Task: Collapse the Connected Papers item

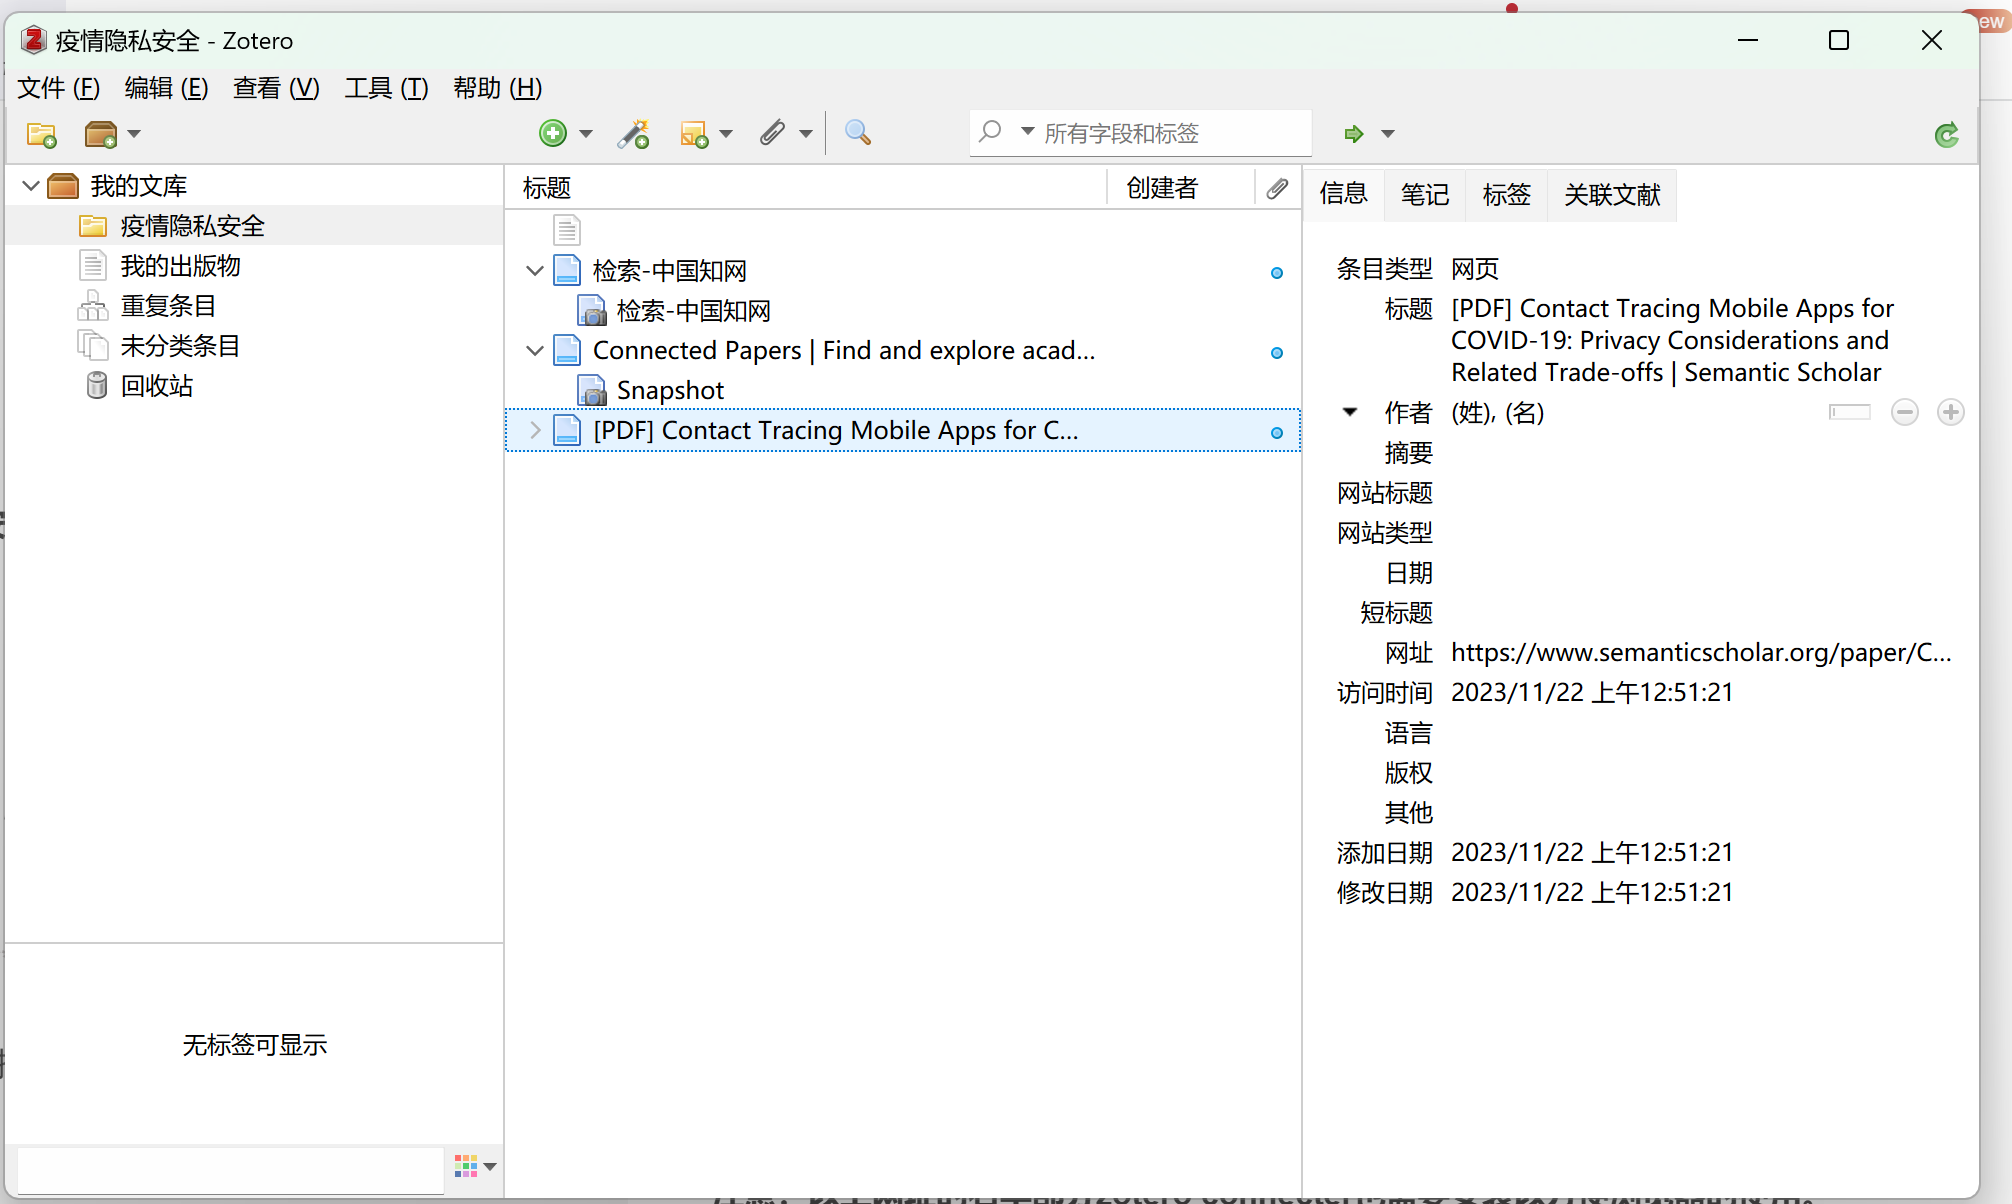Action: click(x=535, y=350)
